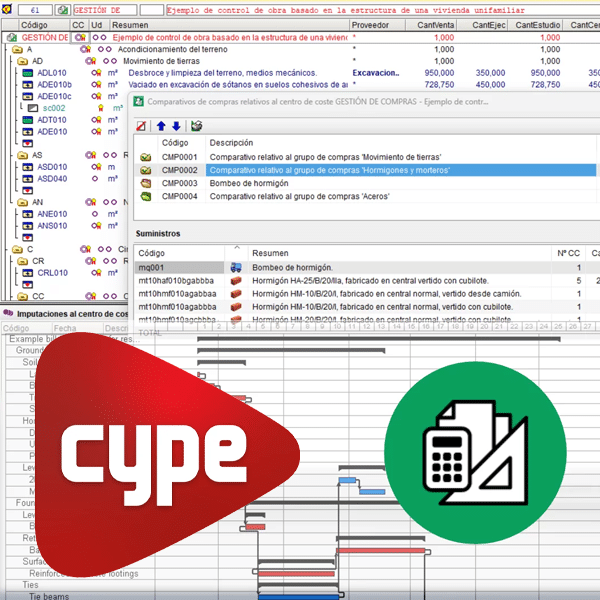Select comparative row CMP0001

pos(365,157)
